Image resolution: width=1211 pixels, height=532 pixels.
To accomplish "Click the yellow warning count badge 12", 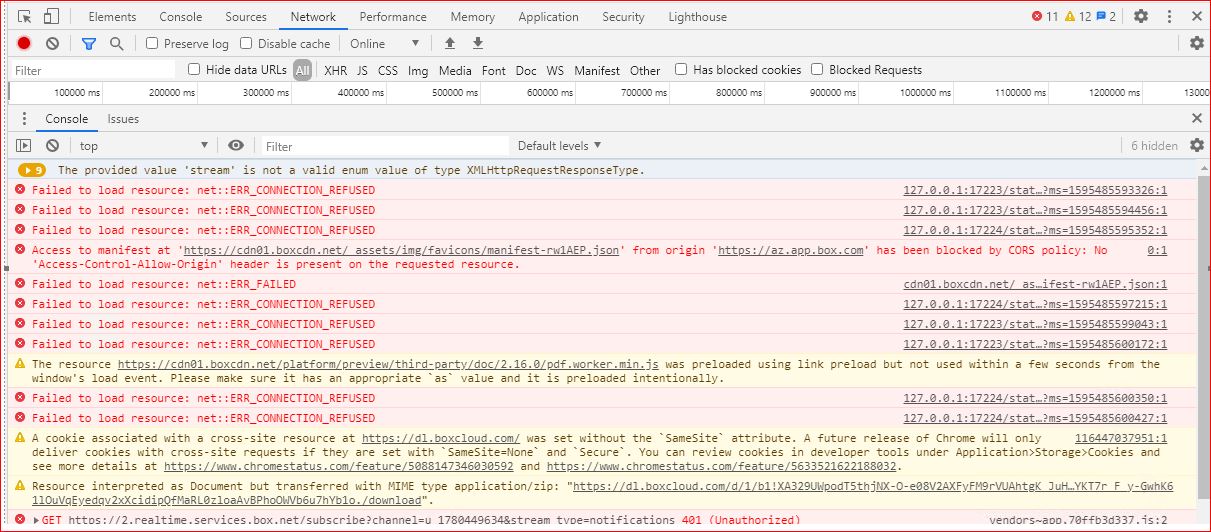I will point(1077,17).
